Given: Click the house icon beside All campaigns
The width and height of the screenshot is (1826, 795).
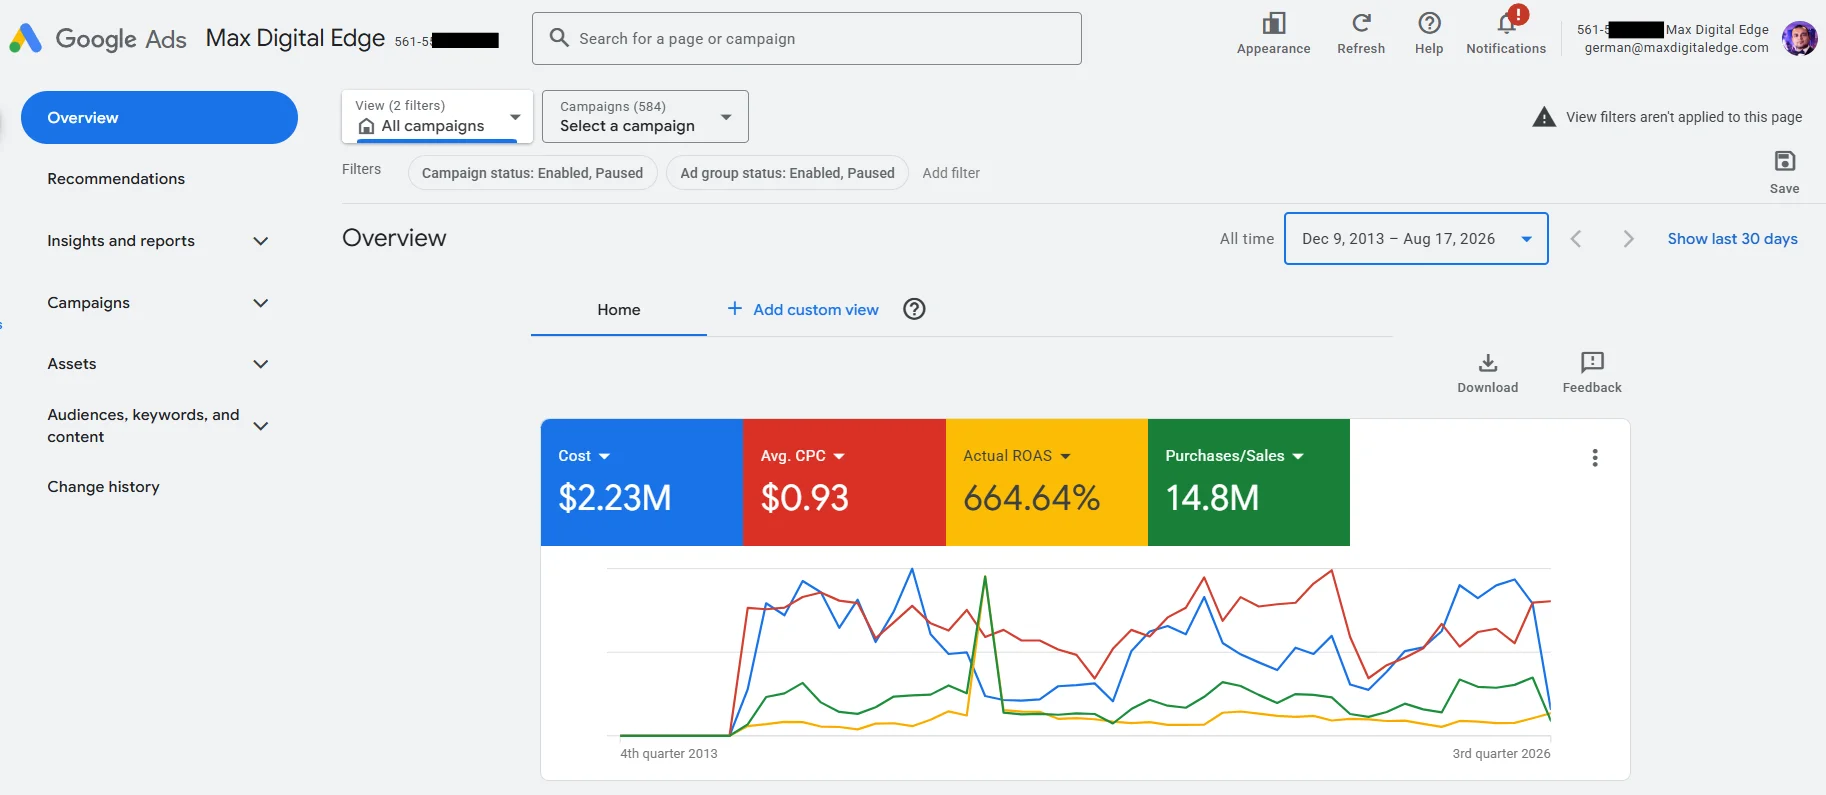Looking at the screenshot, I should 367,126.
